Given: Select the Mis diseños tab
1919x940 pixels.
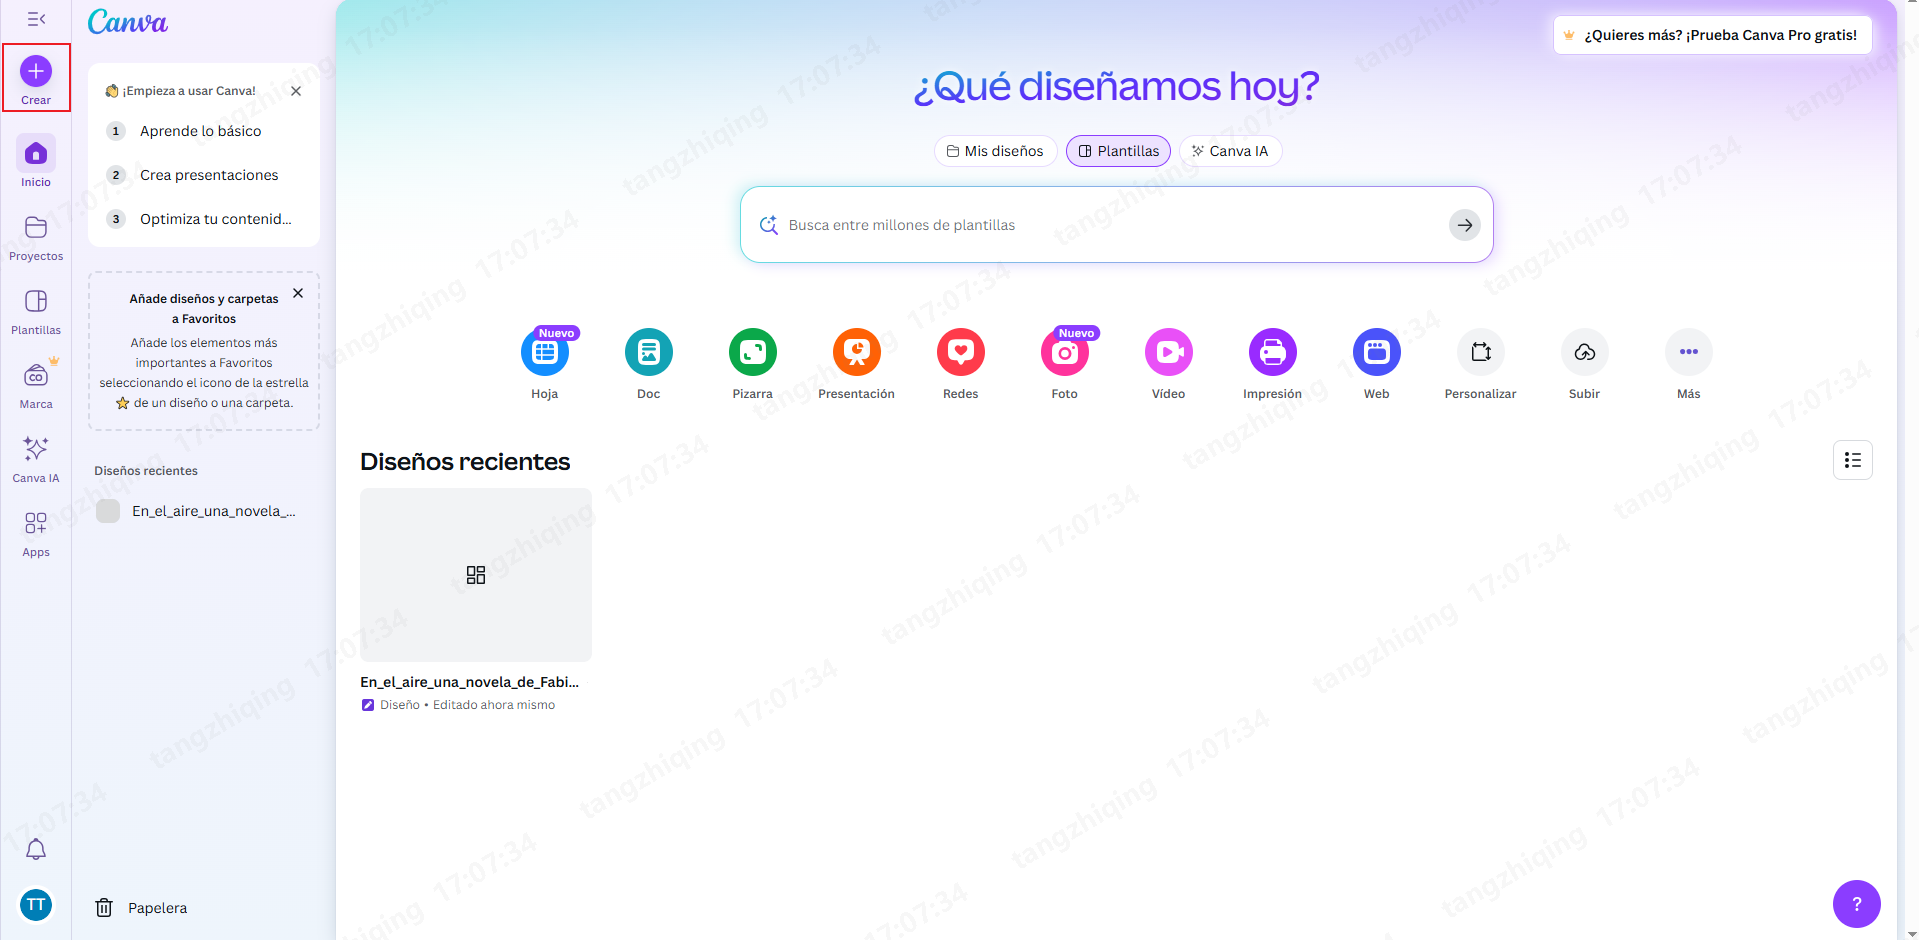Looking at the screenshot, I should point(995,151).
